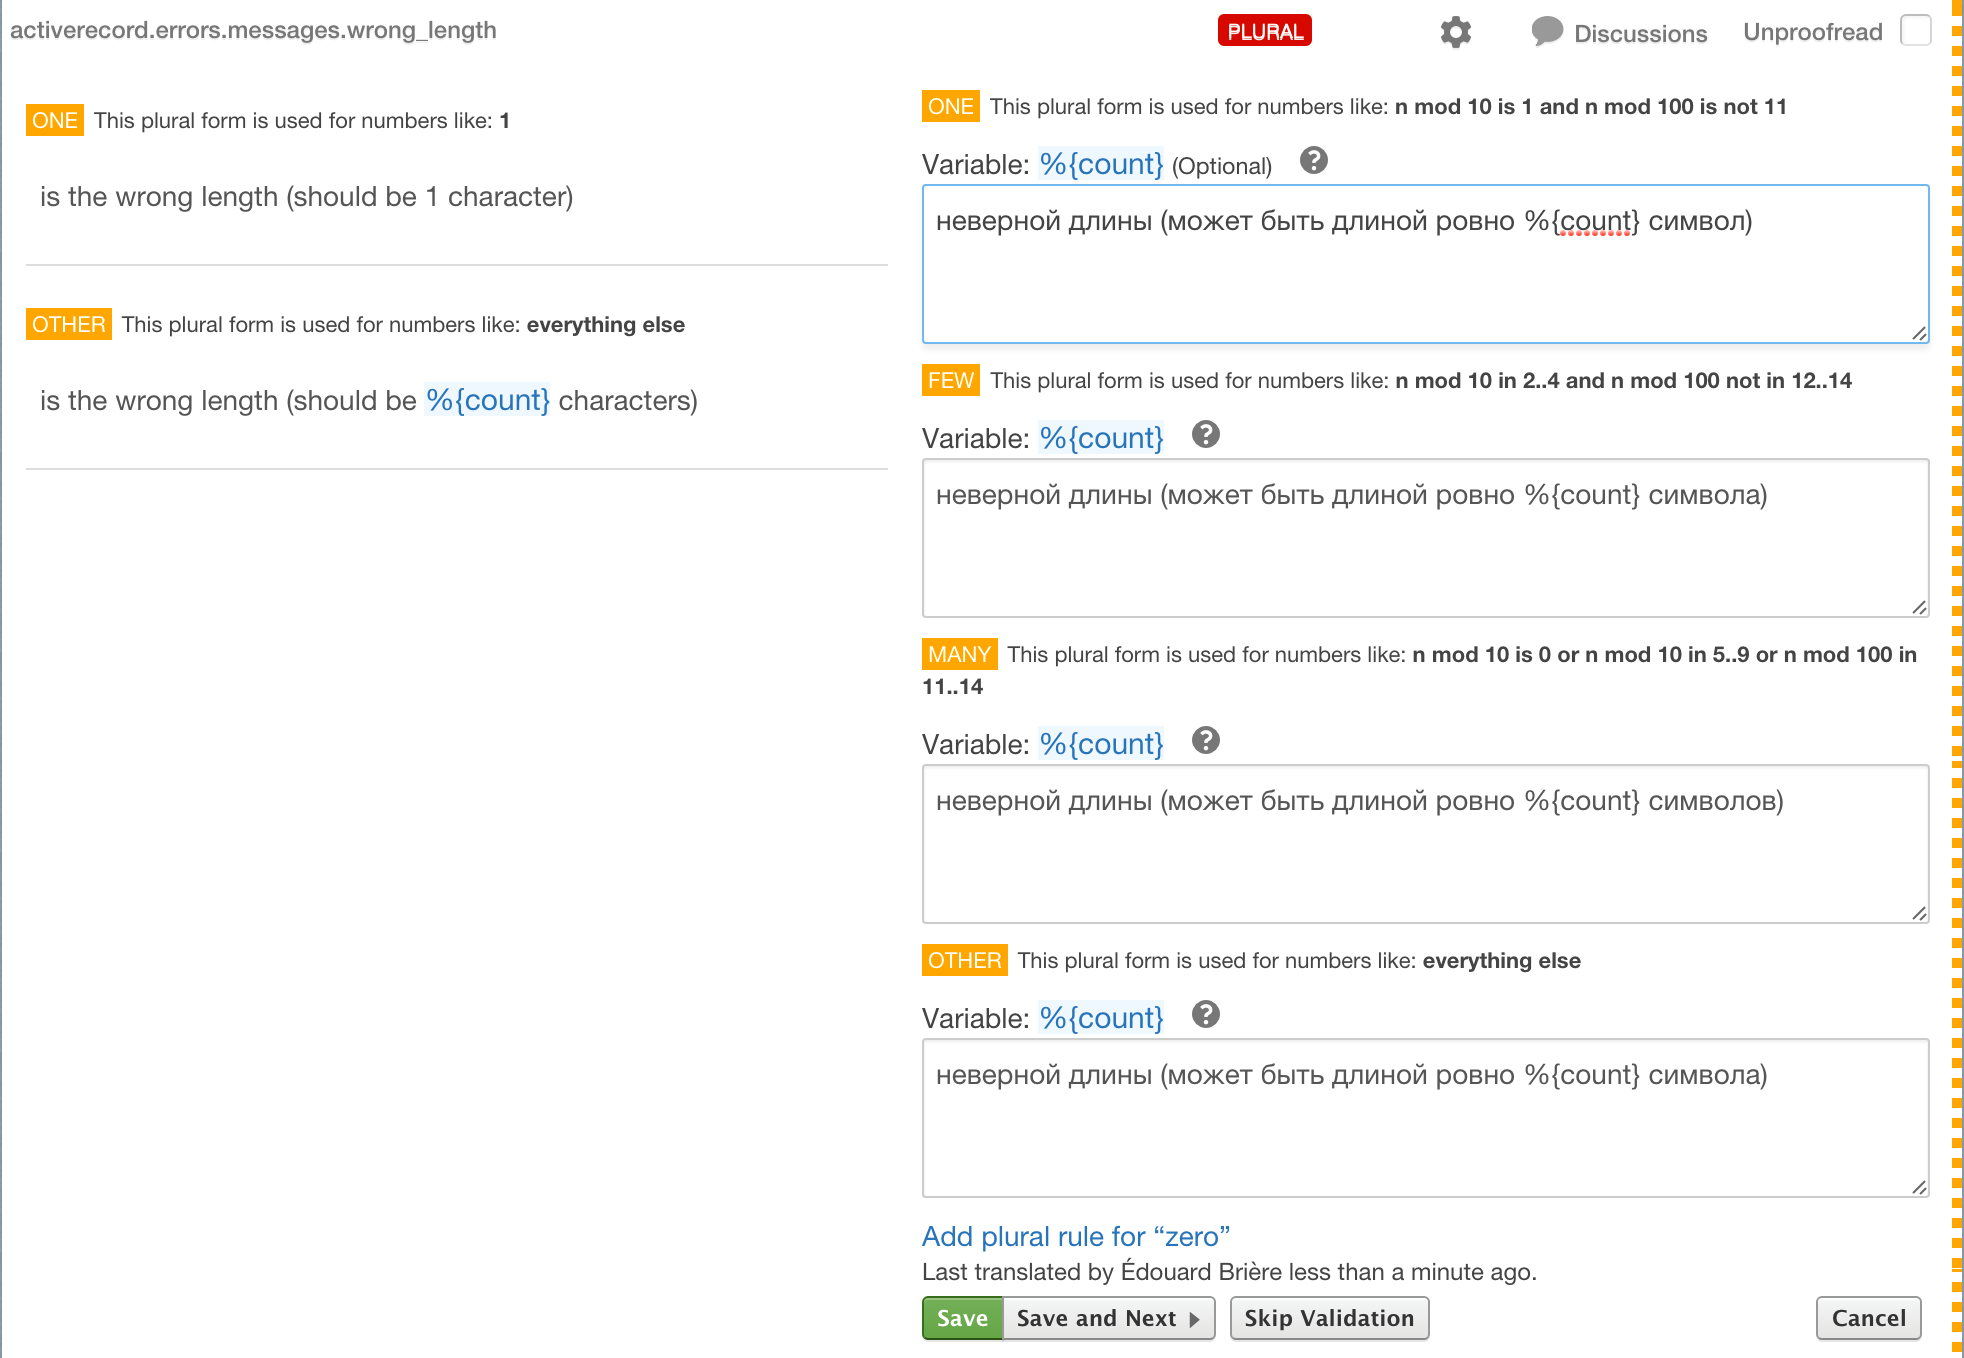1964x1358 pixels.
Task: Grab resize handle of OTHER translation textarea
Action: (1919, 1187)
